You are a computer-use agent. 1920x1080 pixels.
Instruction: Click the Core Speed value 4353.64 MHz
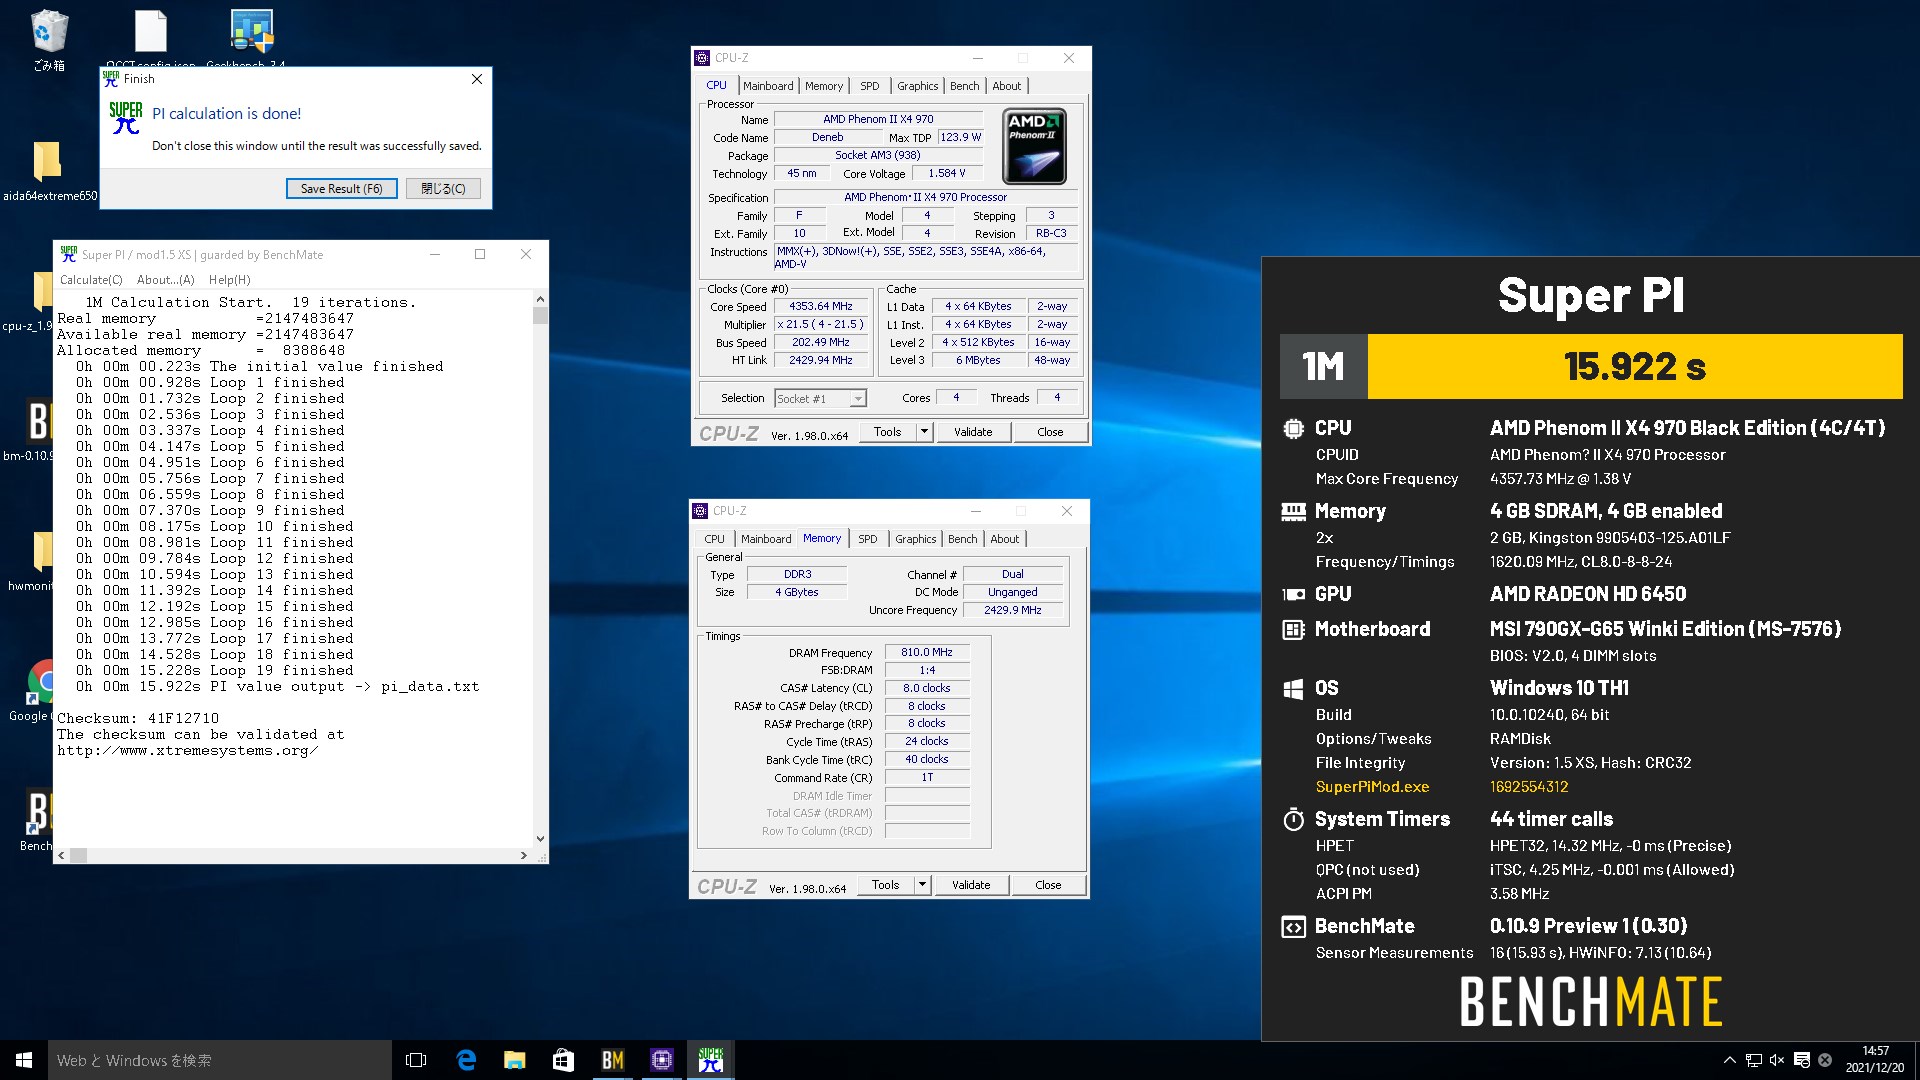tap(821, 307)
